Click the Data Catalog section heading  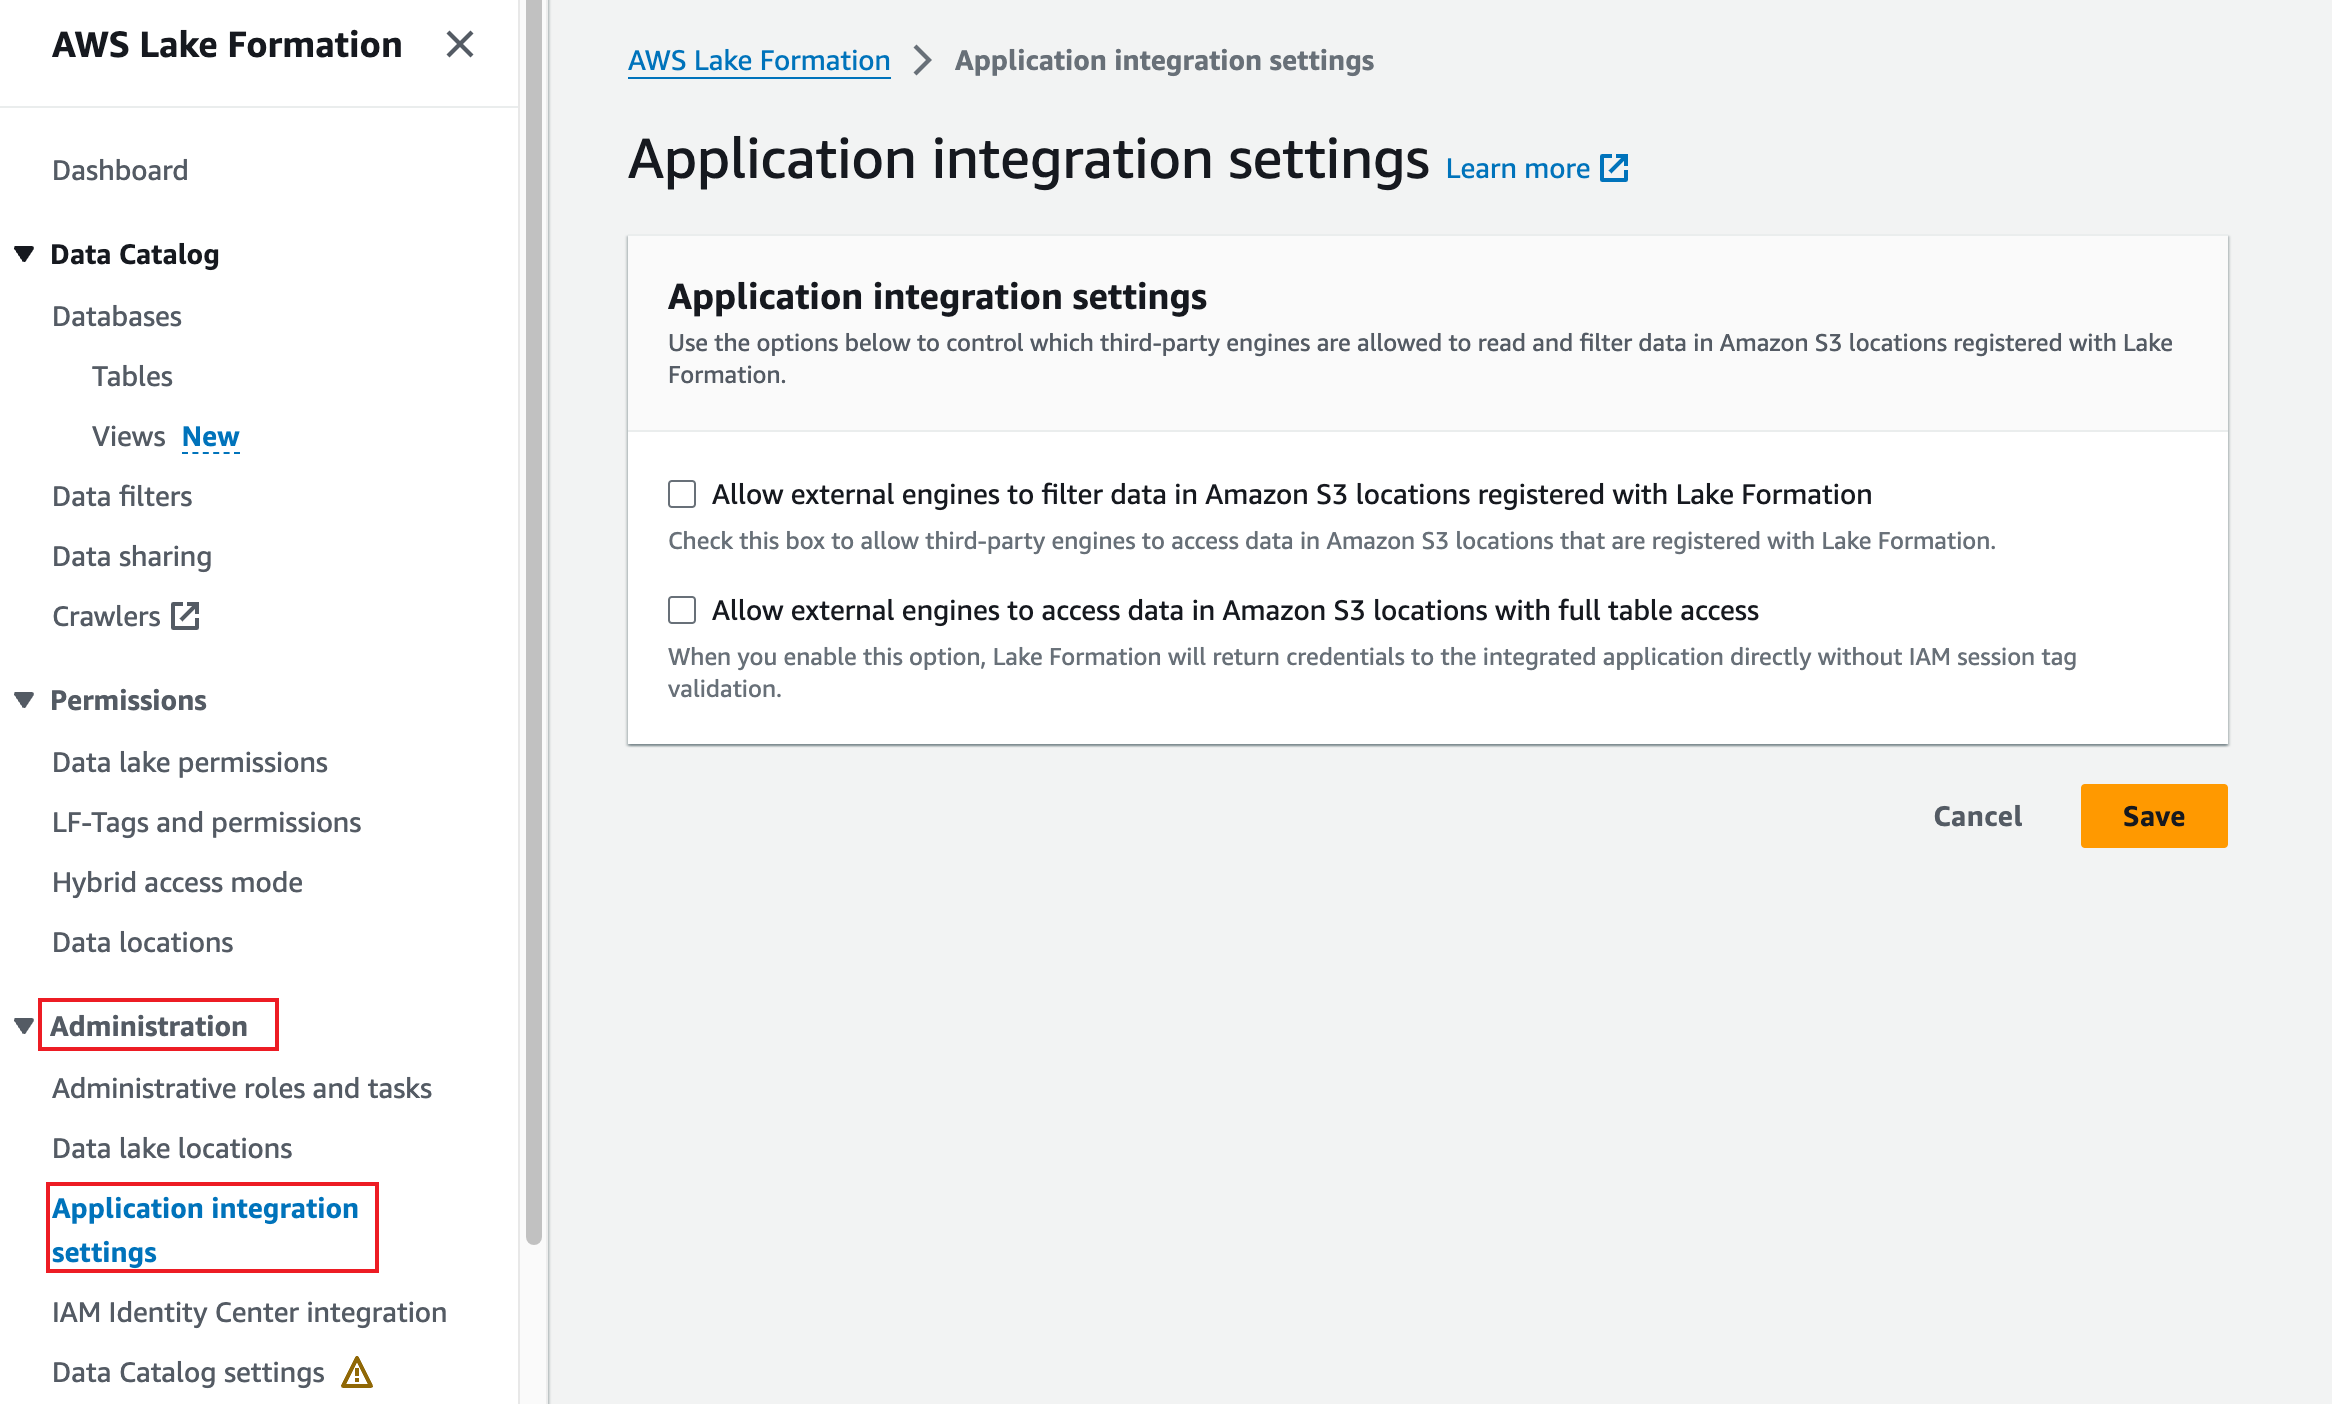point(135,254)
